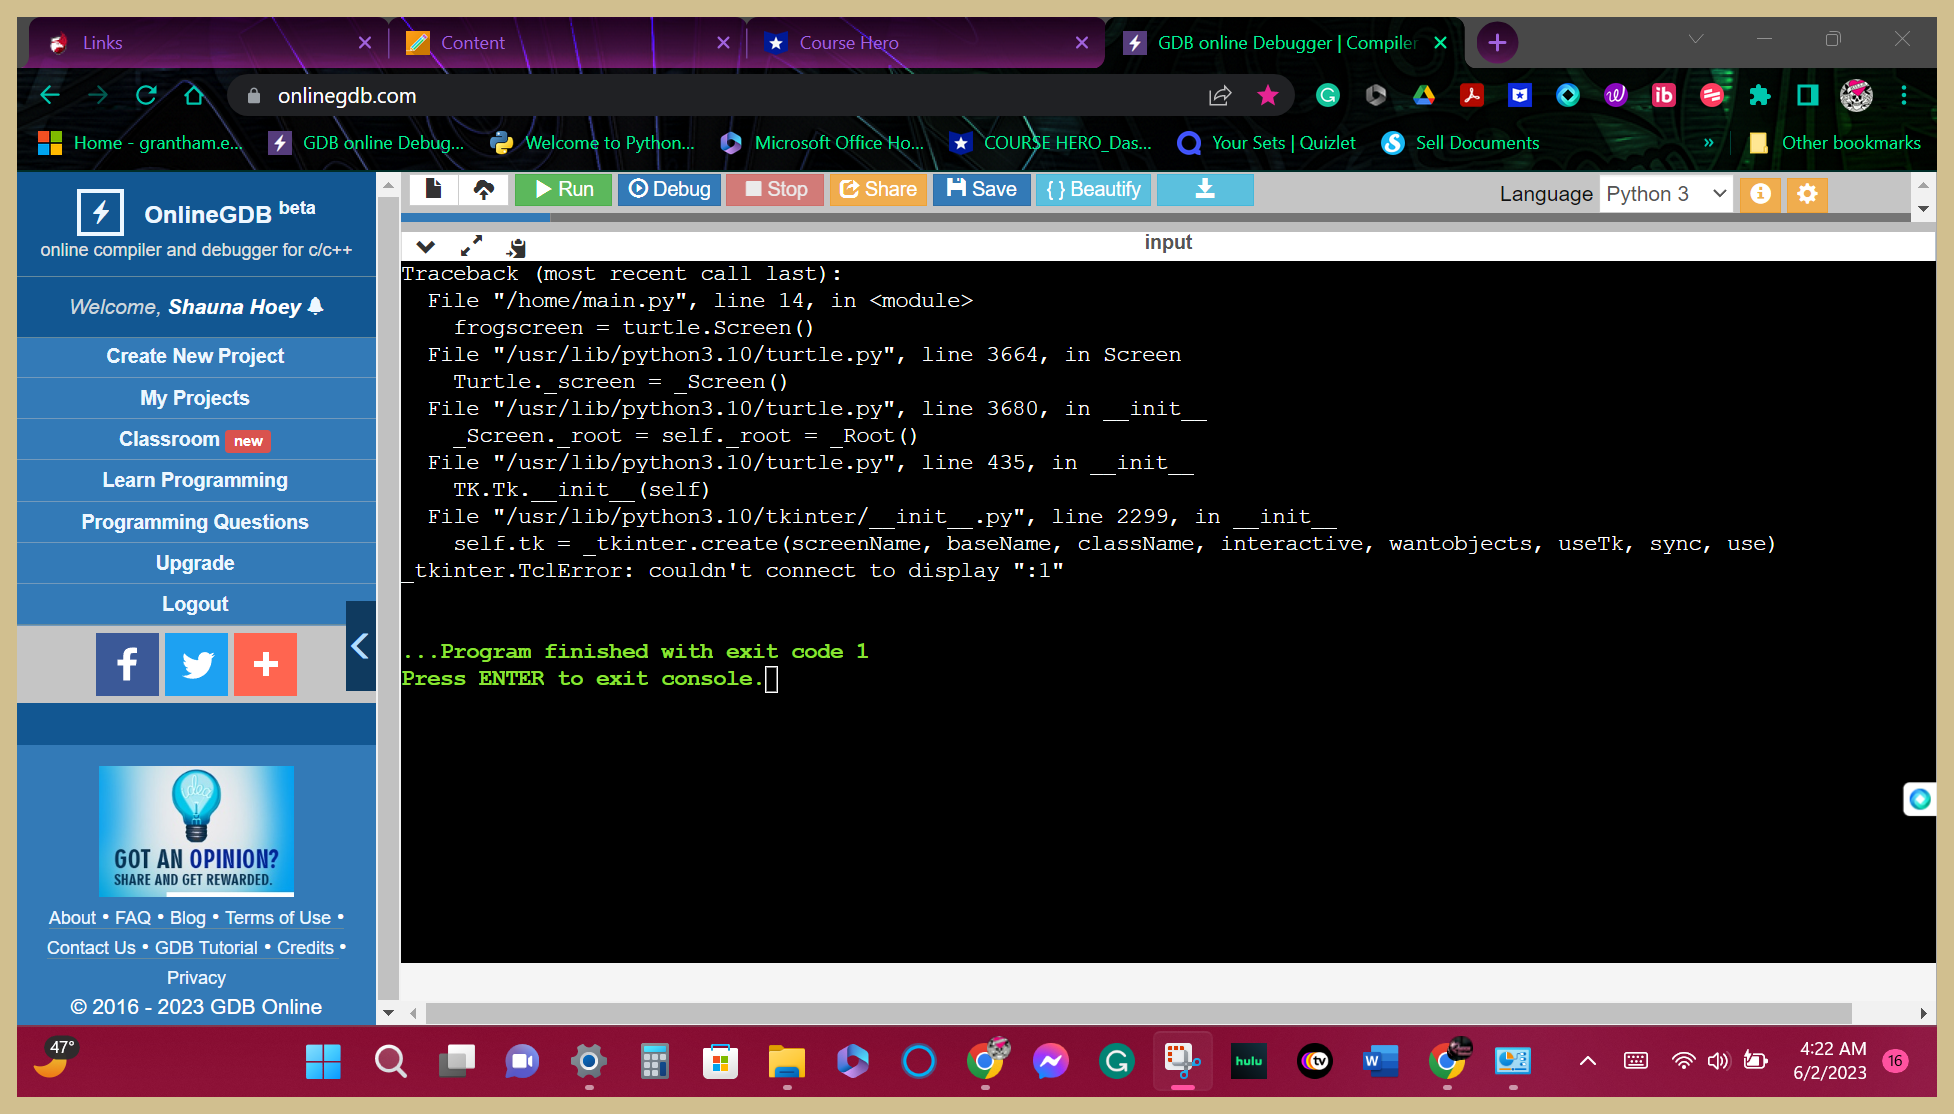Click the sidebar vertical scrollbar down arrow

tap(388, 1013)
